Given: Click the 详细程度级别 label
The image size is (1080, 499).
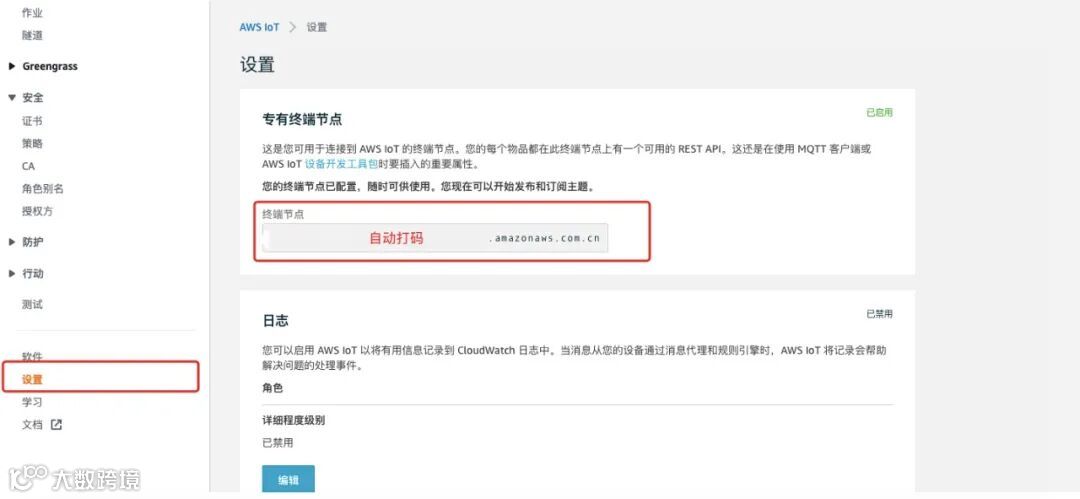Looking at the screenshot, I should (x=293, y=420).
